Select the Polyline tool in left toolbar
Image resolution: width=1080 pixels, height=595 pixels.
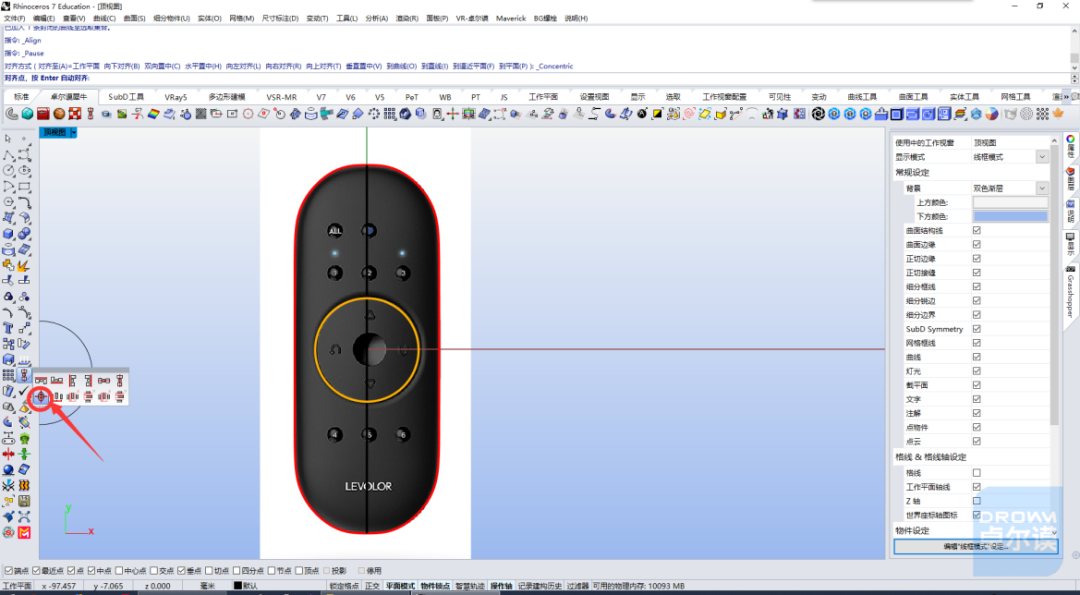(8, 155)
